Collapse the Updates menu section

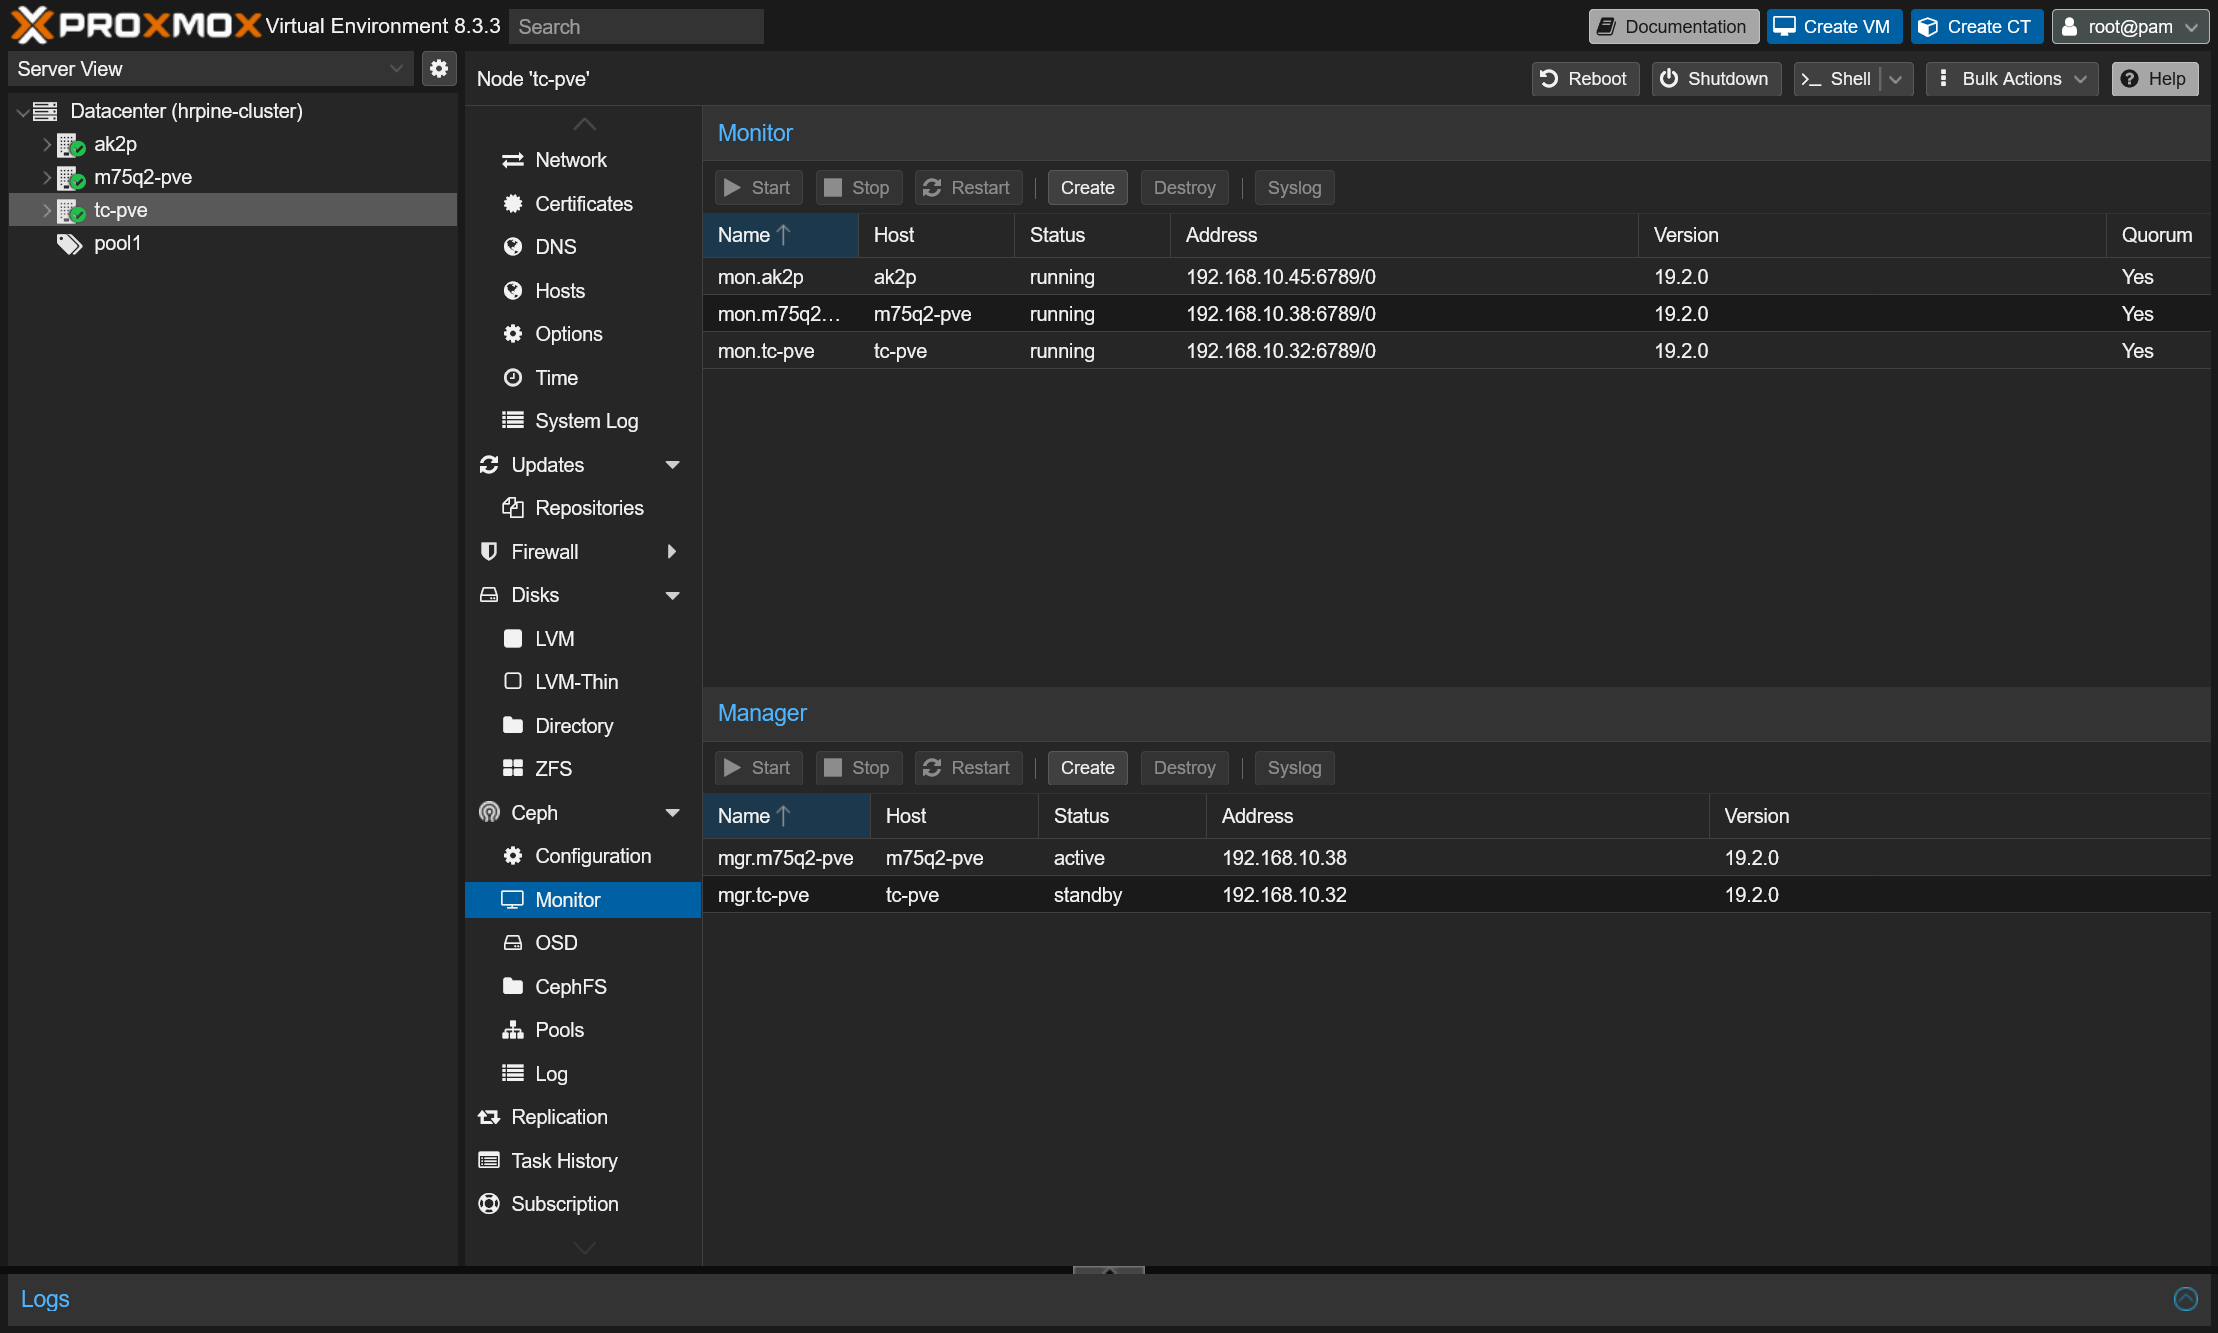tap(673, 465)
